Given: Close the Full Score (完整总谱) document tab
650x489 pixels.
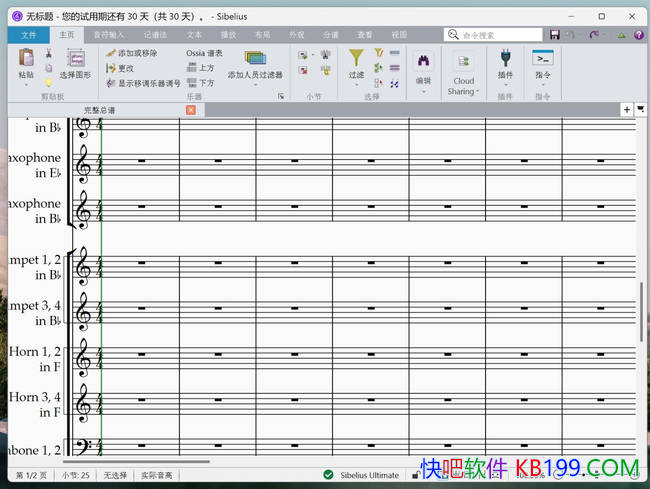Looking at the screenshot, I should pos(191,110).
